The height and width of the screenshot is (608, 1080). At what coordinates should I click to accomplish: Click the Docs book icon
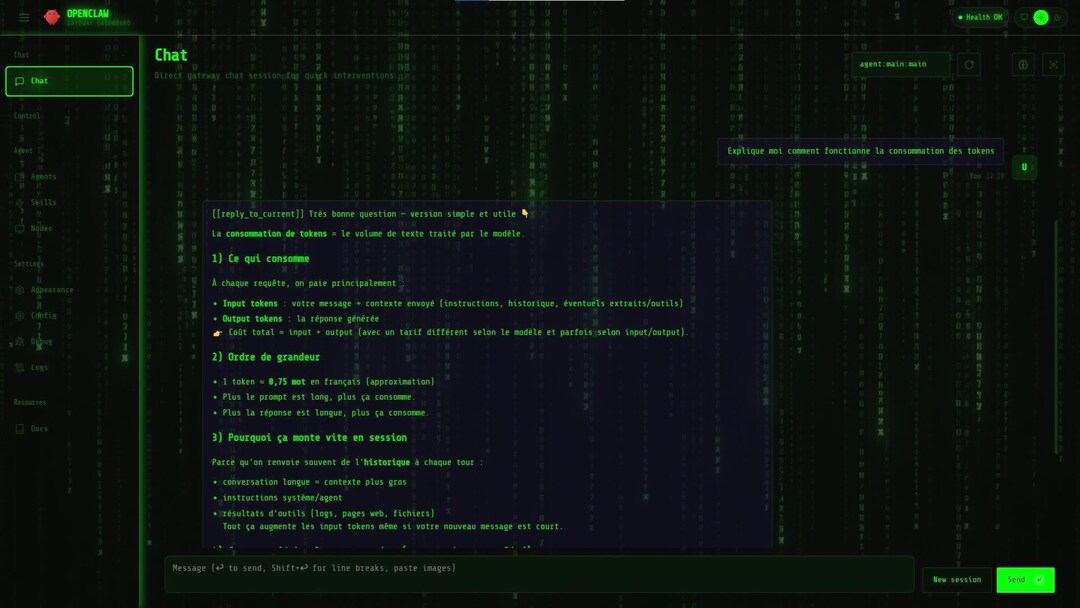click(x=20, y=428)
